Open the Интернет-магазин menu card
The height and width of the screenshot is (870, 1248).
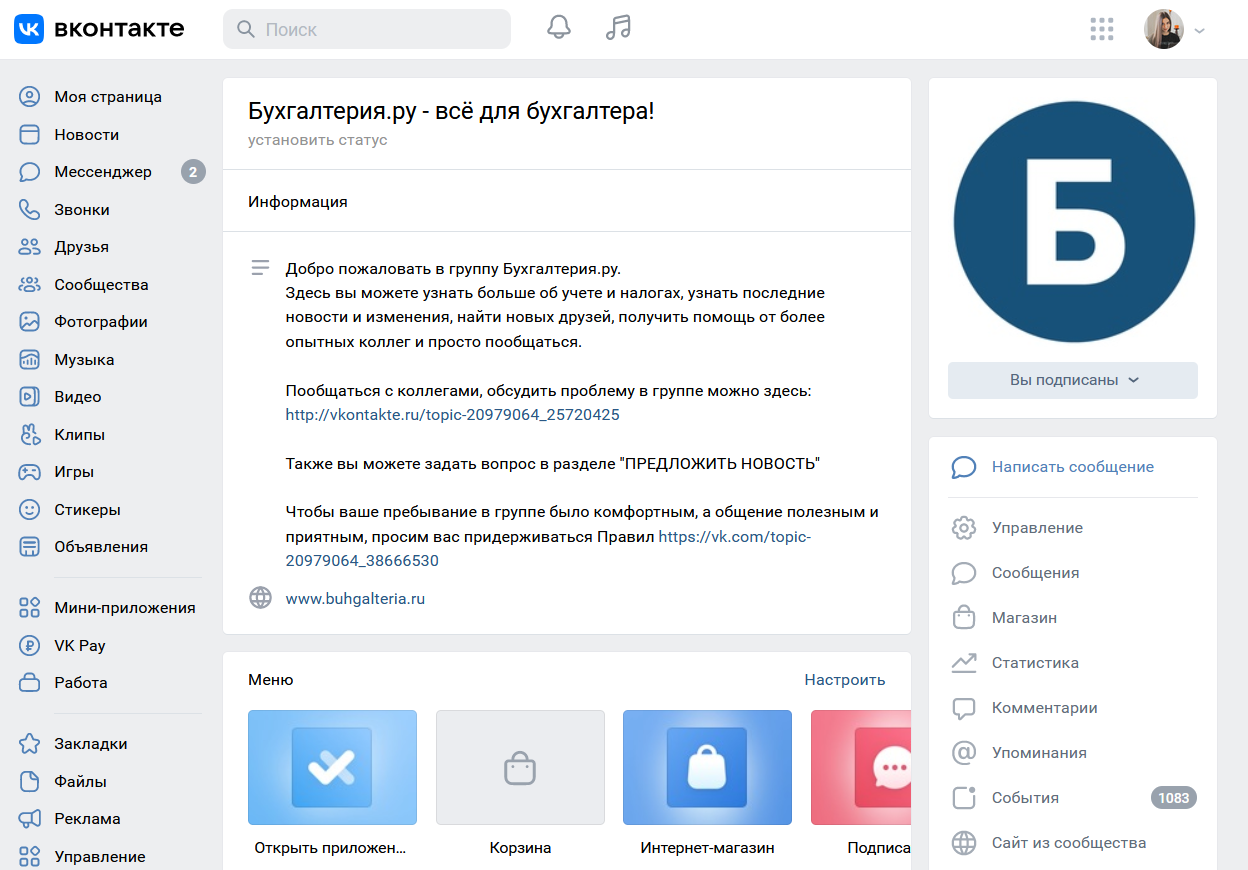click(707, 783)
